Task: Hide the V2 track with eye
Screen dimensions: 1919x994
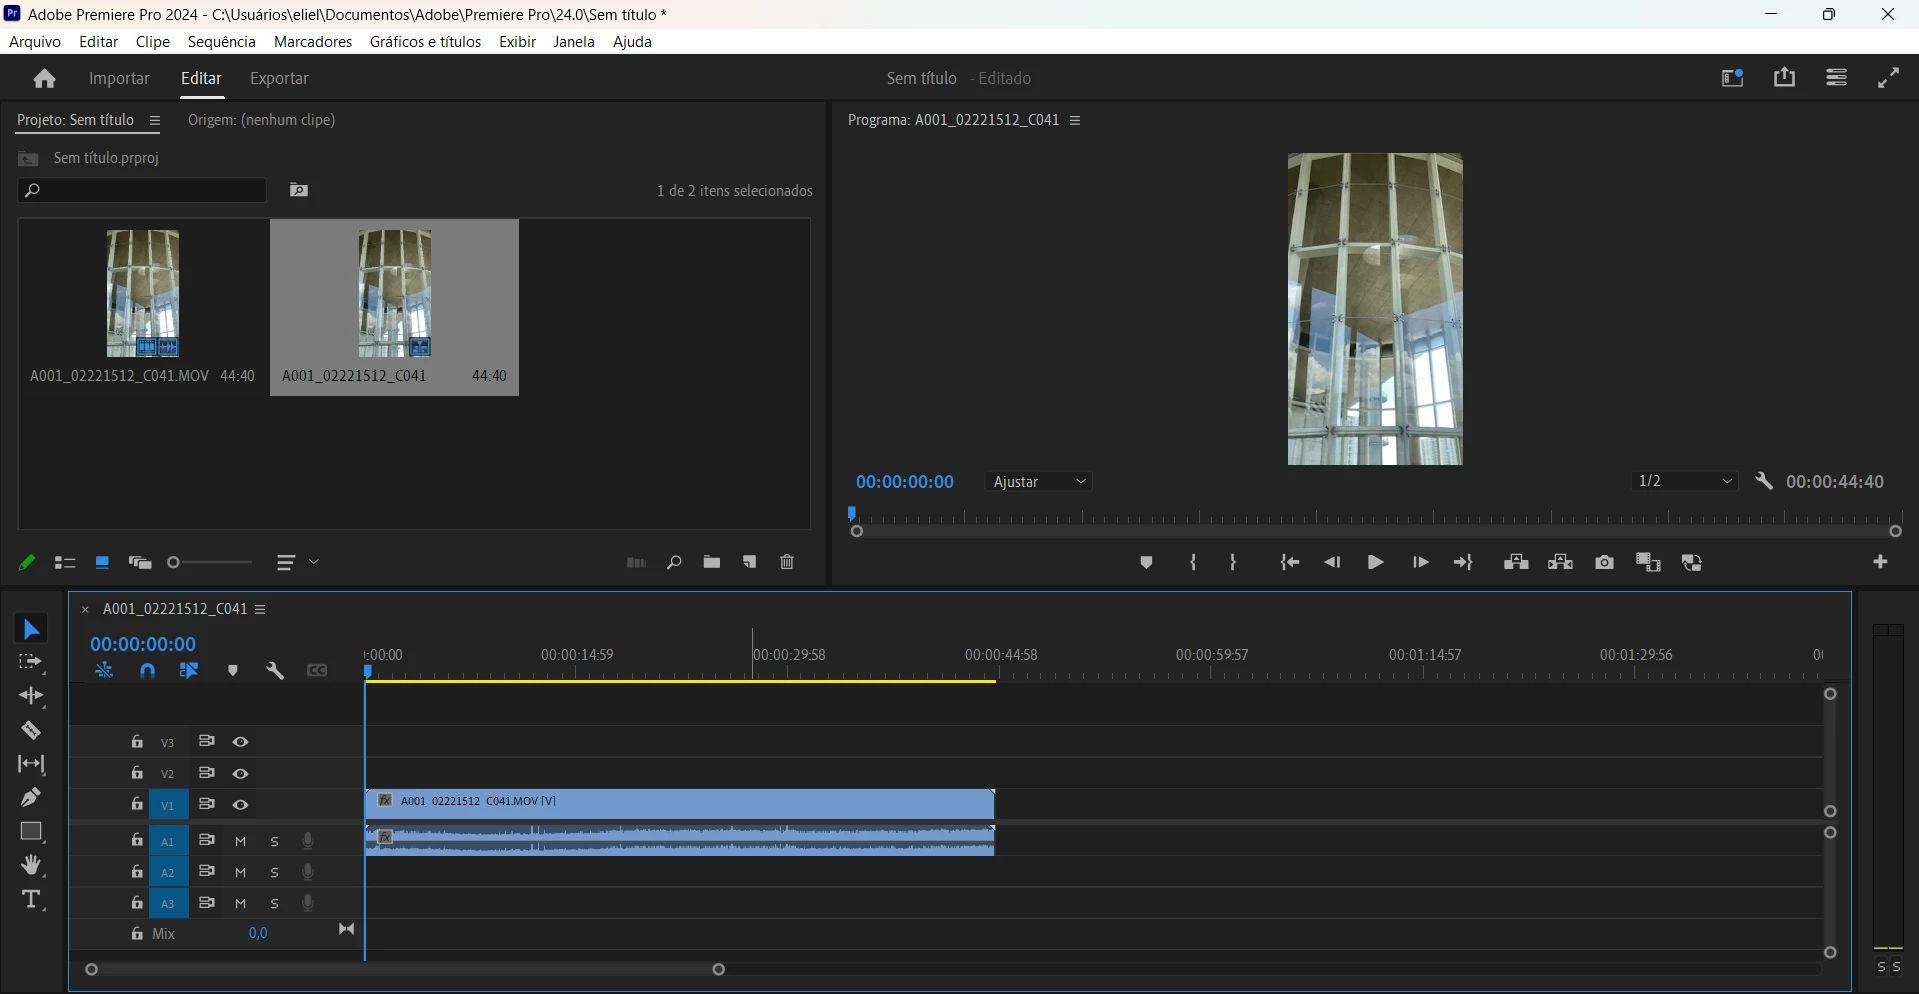Action: pyautogui.click(x=241, y=774)
